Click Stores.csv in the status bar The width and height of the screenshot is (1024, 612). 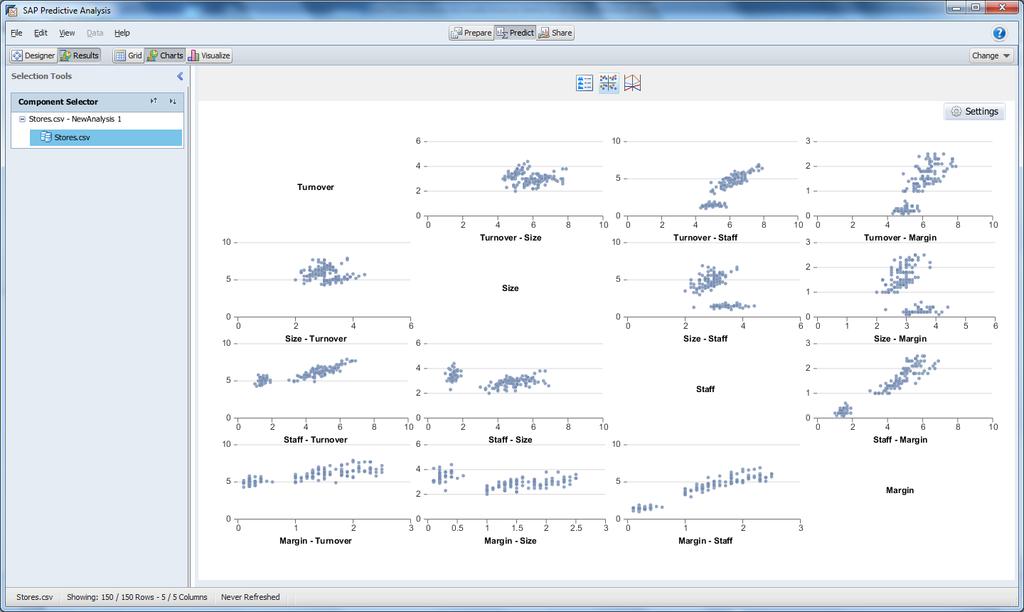click(x=35, y=597)
